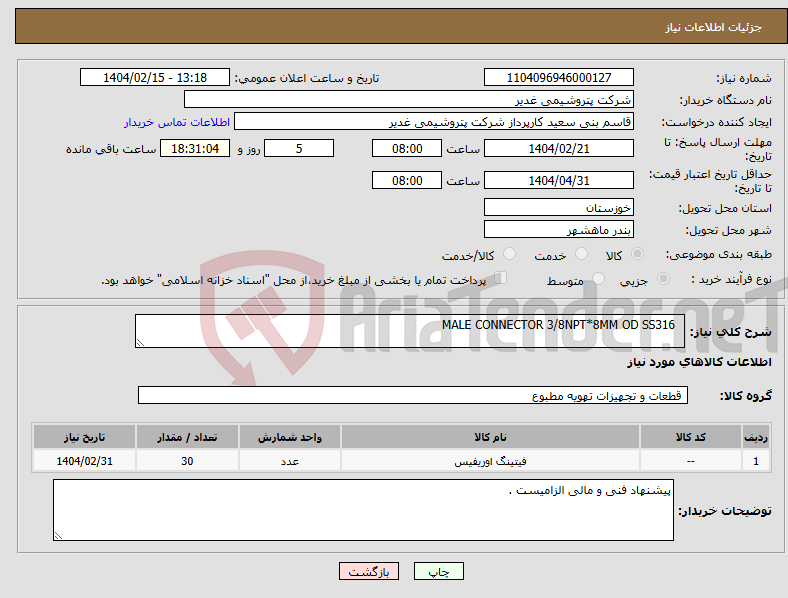
Task: Click the resize handle of description text area
Action: [140, 343]
